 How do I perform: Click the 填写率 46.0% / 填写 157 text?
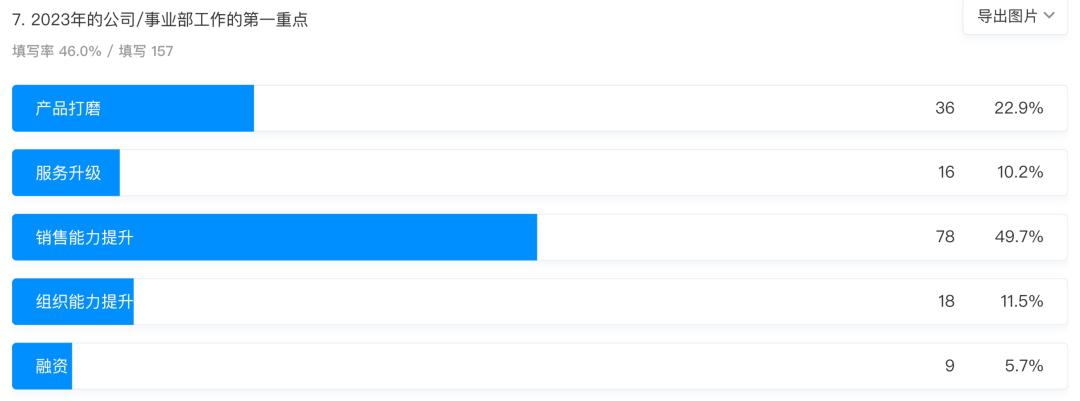pyautogui.click(x=92, y=51)
